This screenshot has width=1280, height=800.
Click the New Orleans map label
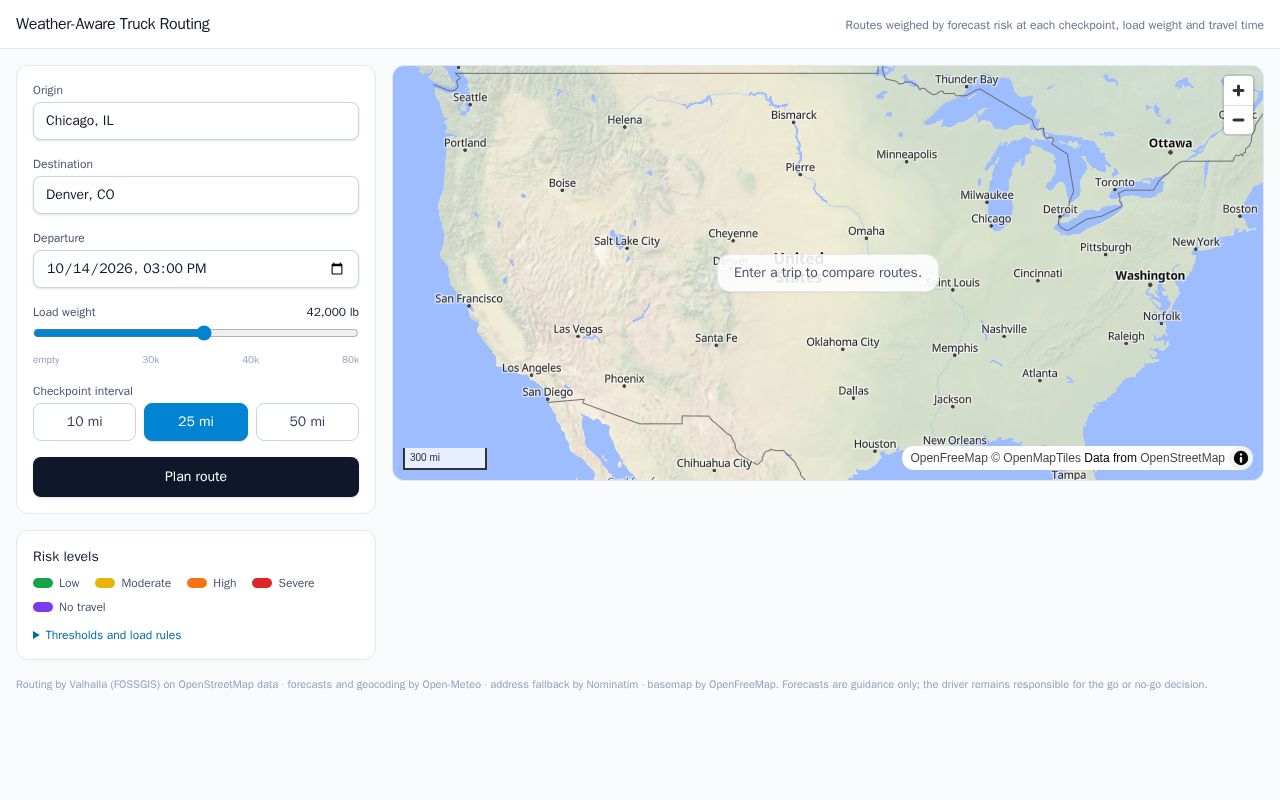coord(955,440)
